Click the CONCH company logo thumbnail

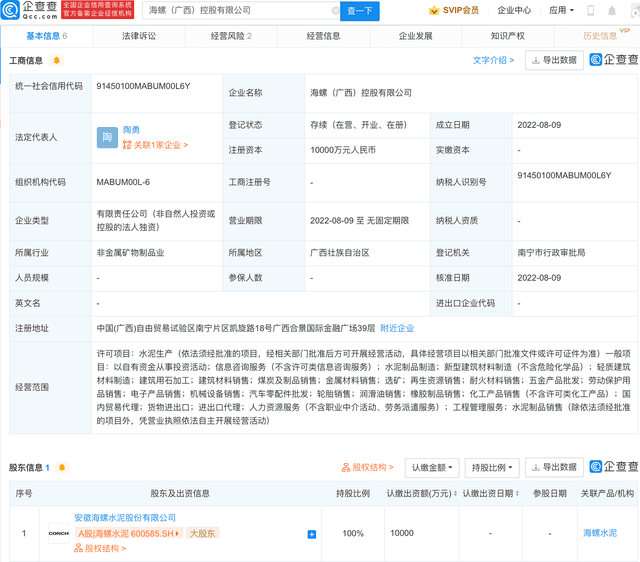[x=59, y=533]
